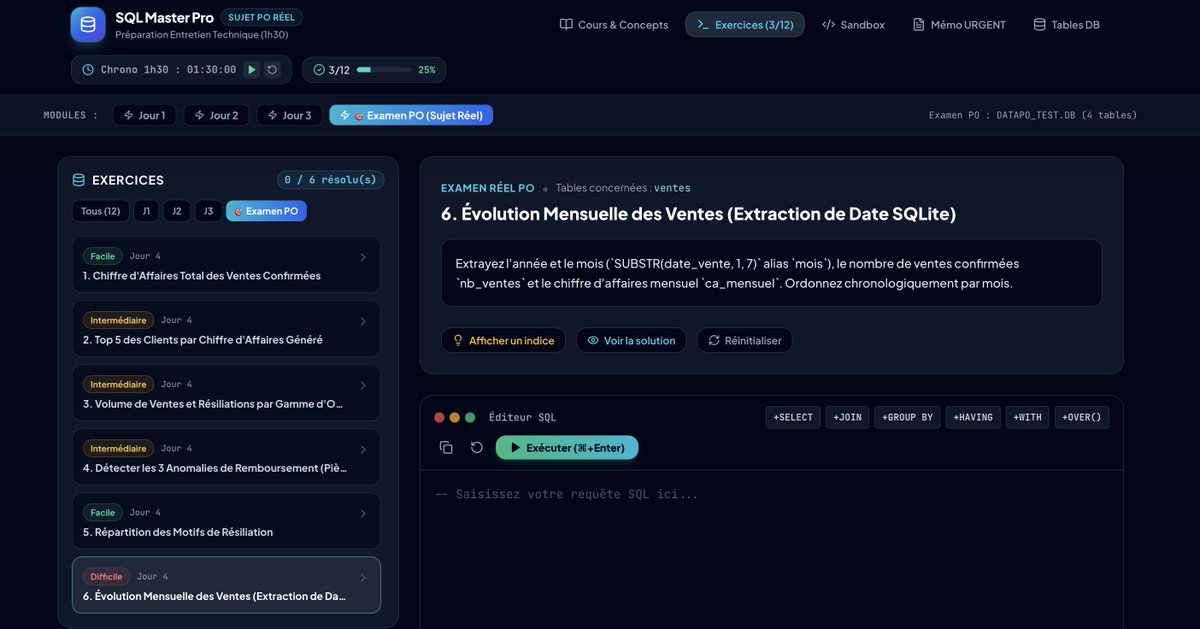
Task: Filter exercises by J1
Action: click(x=145, y=211)
